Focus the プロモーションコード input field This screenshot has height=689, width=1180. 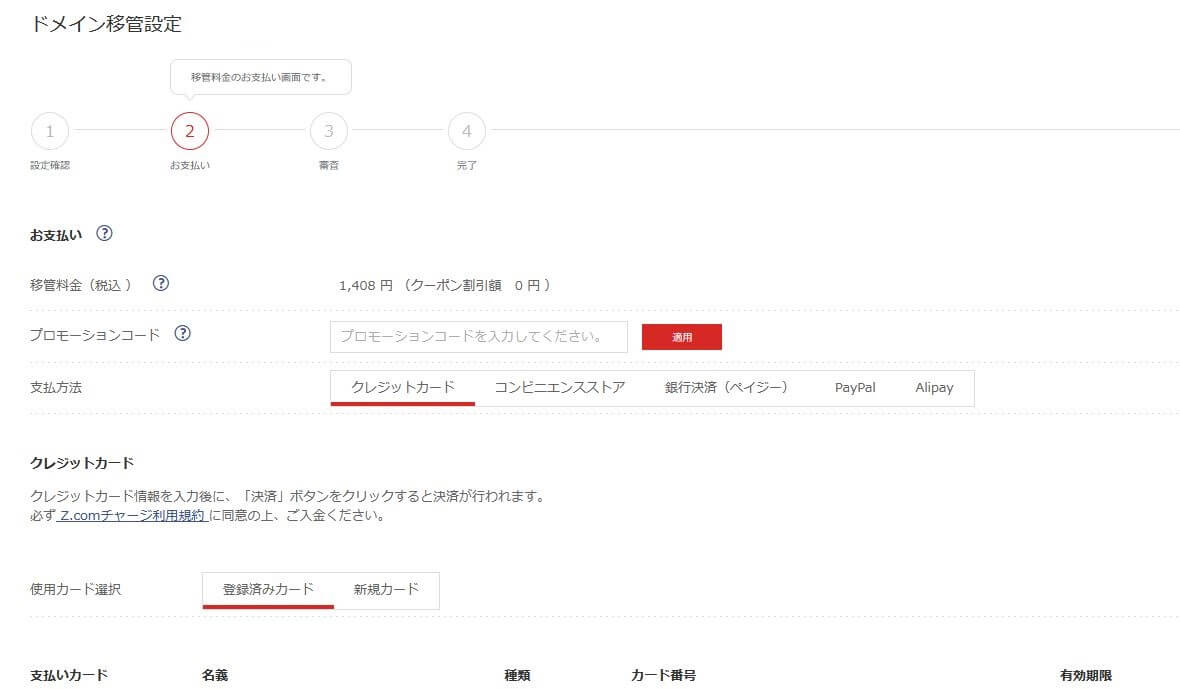click(478, 337)
